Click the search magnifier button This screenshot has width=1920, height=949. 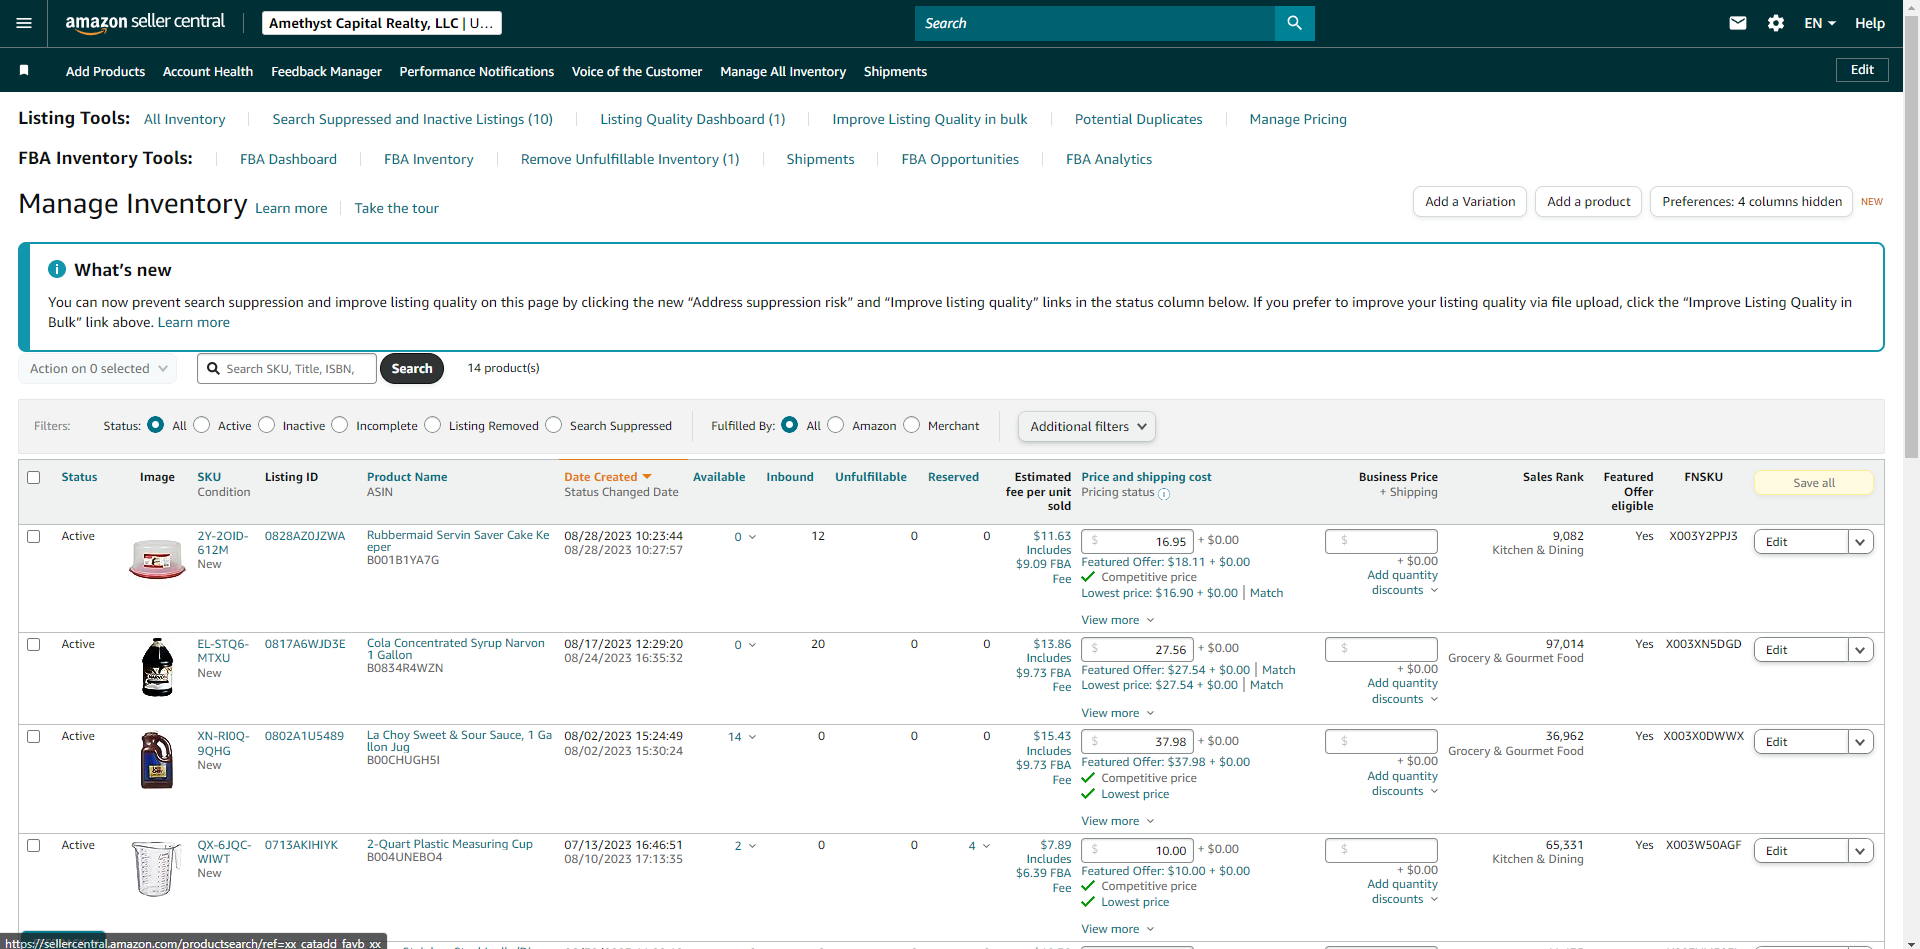(x=1294, y=23)
